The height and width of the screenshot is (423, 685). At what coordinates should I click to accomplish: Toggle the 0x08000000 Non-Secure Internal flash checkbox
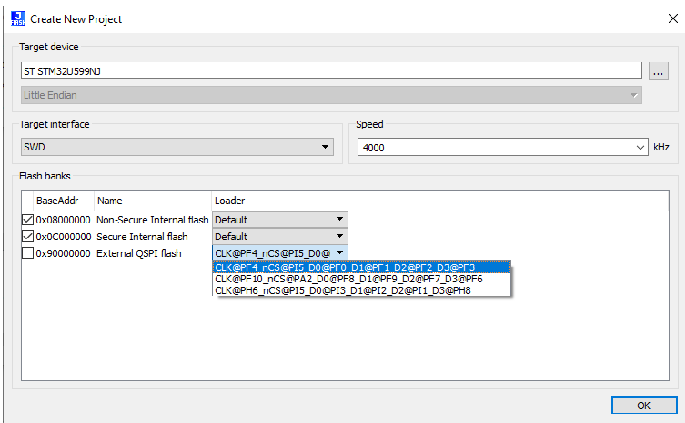click(28, 219)
